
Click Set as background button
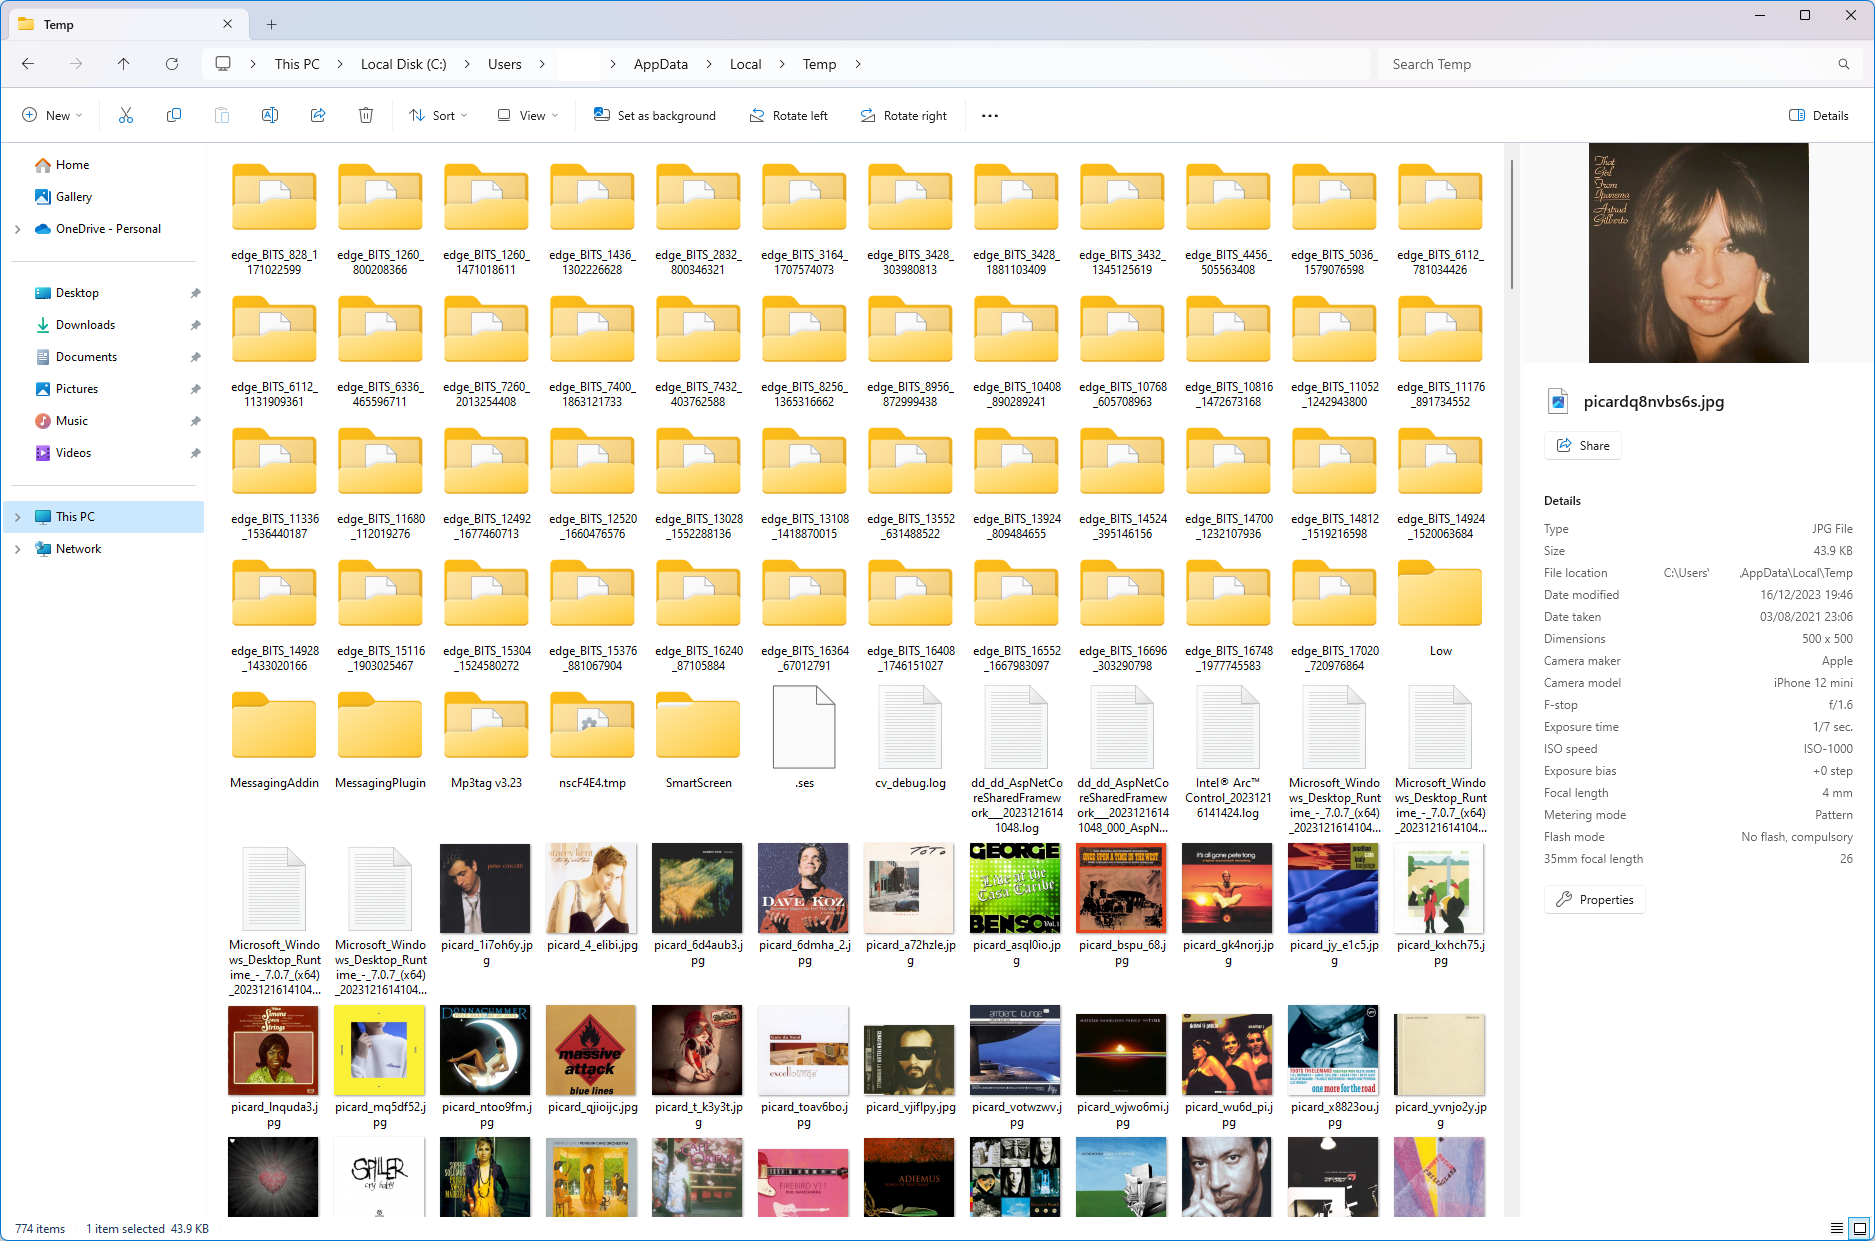[x=655, y=116]
